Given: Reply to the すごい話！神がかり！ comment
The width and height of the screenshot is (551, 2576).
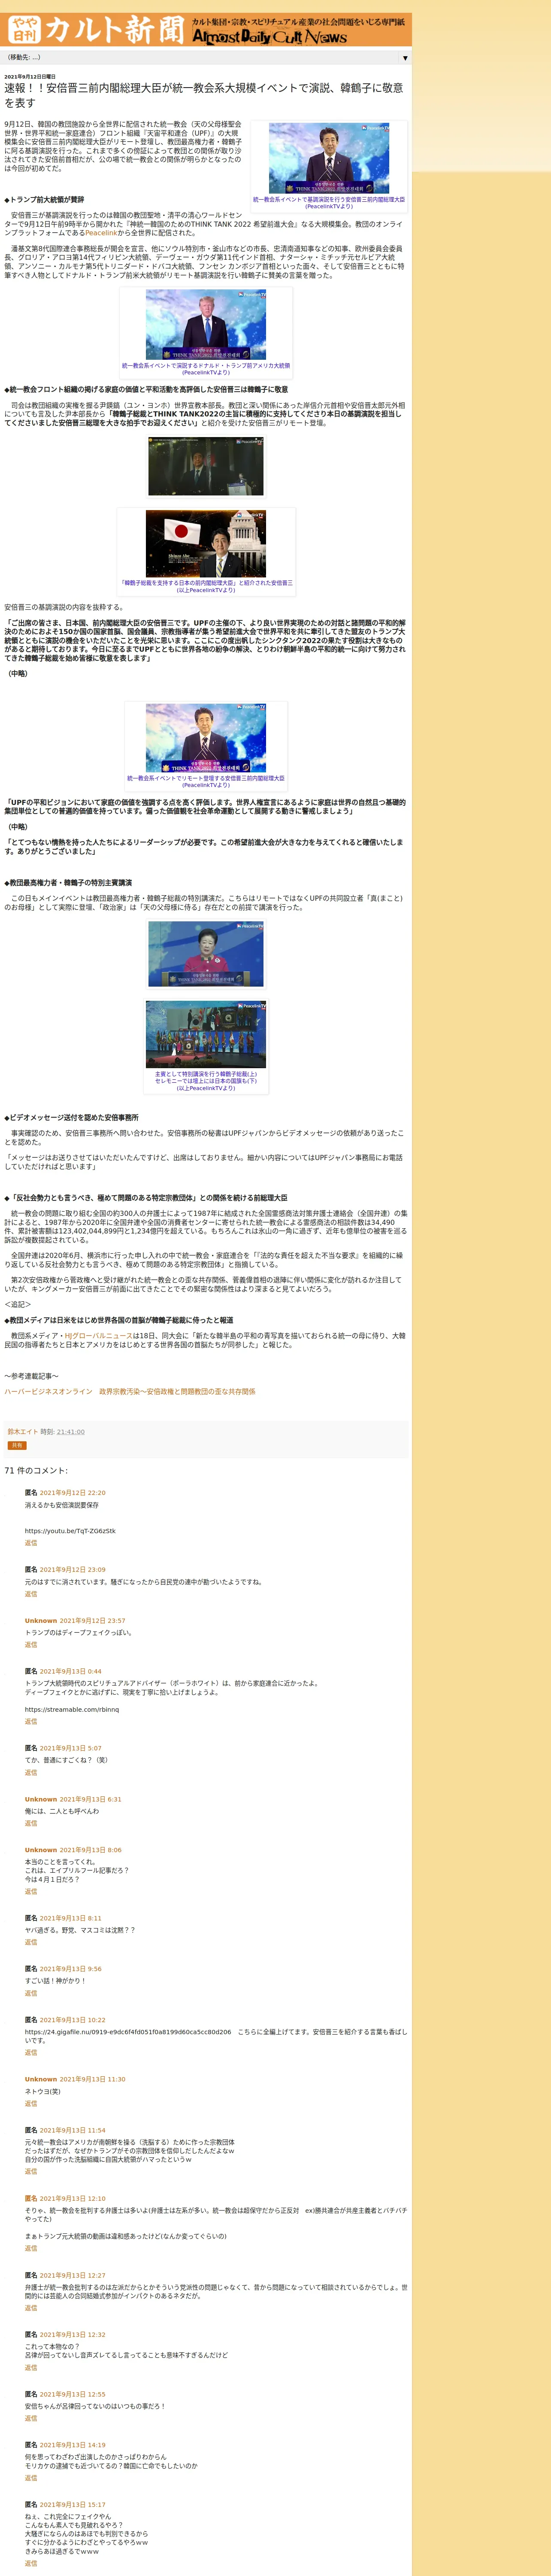Looking at the screenshot, I should click(31, 1993).
